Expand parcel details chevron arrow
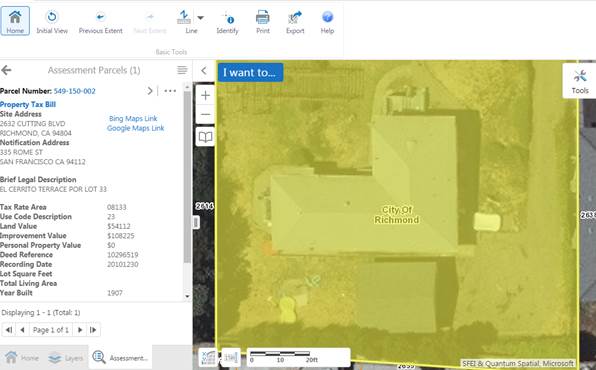 point(150,91)
